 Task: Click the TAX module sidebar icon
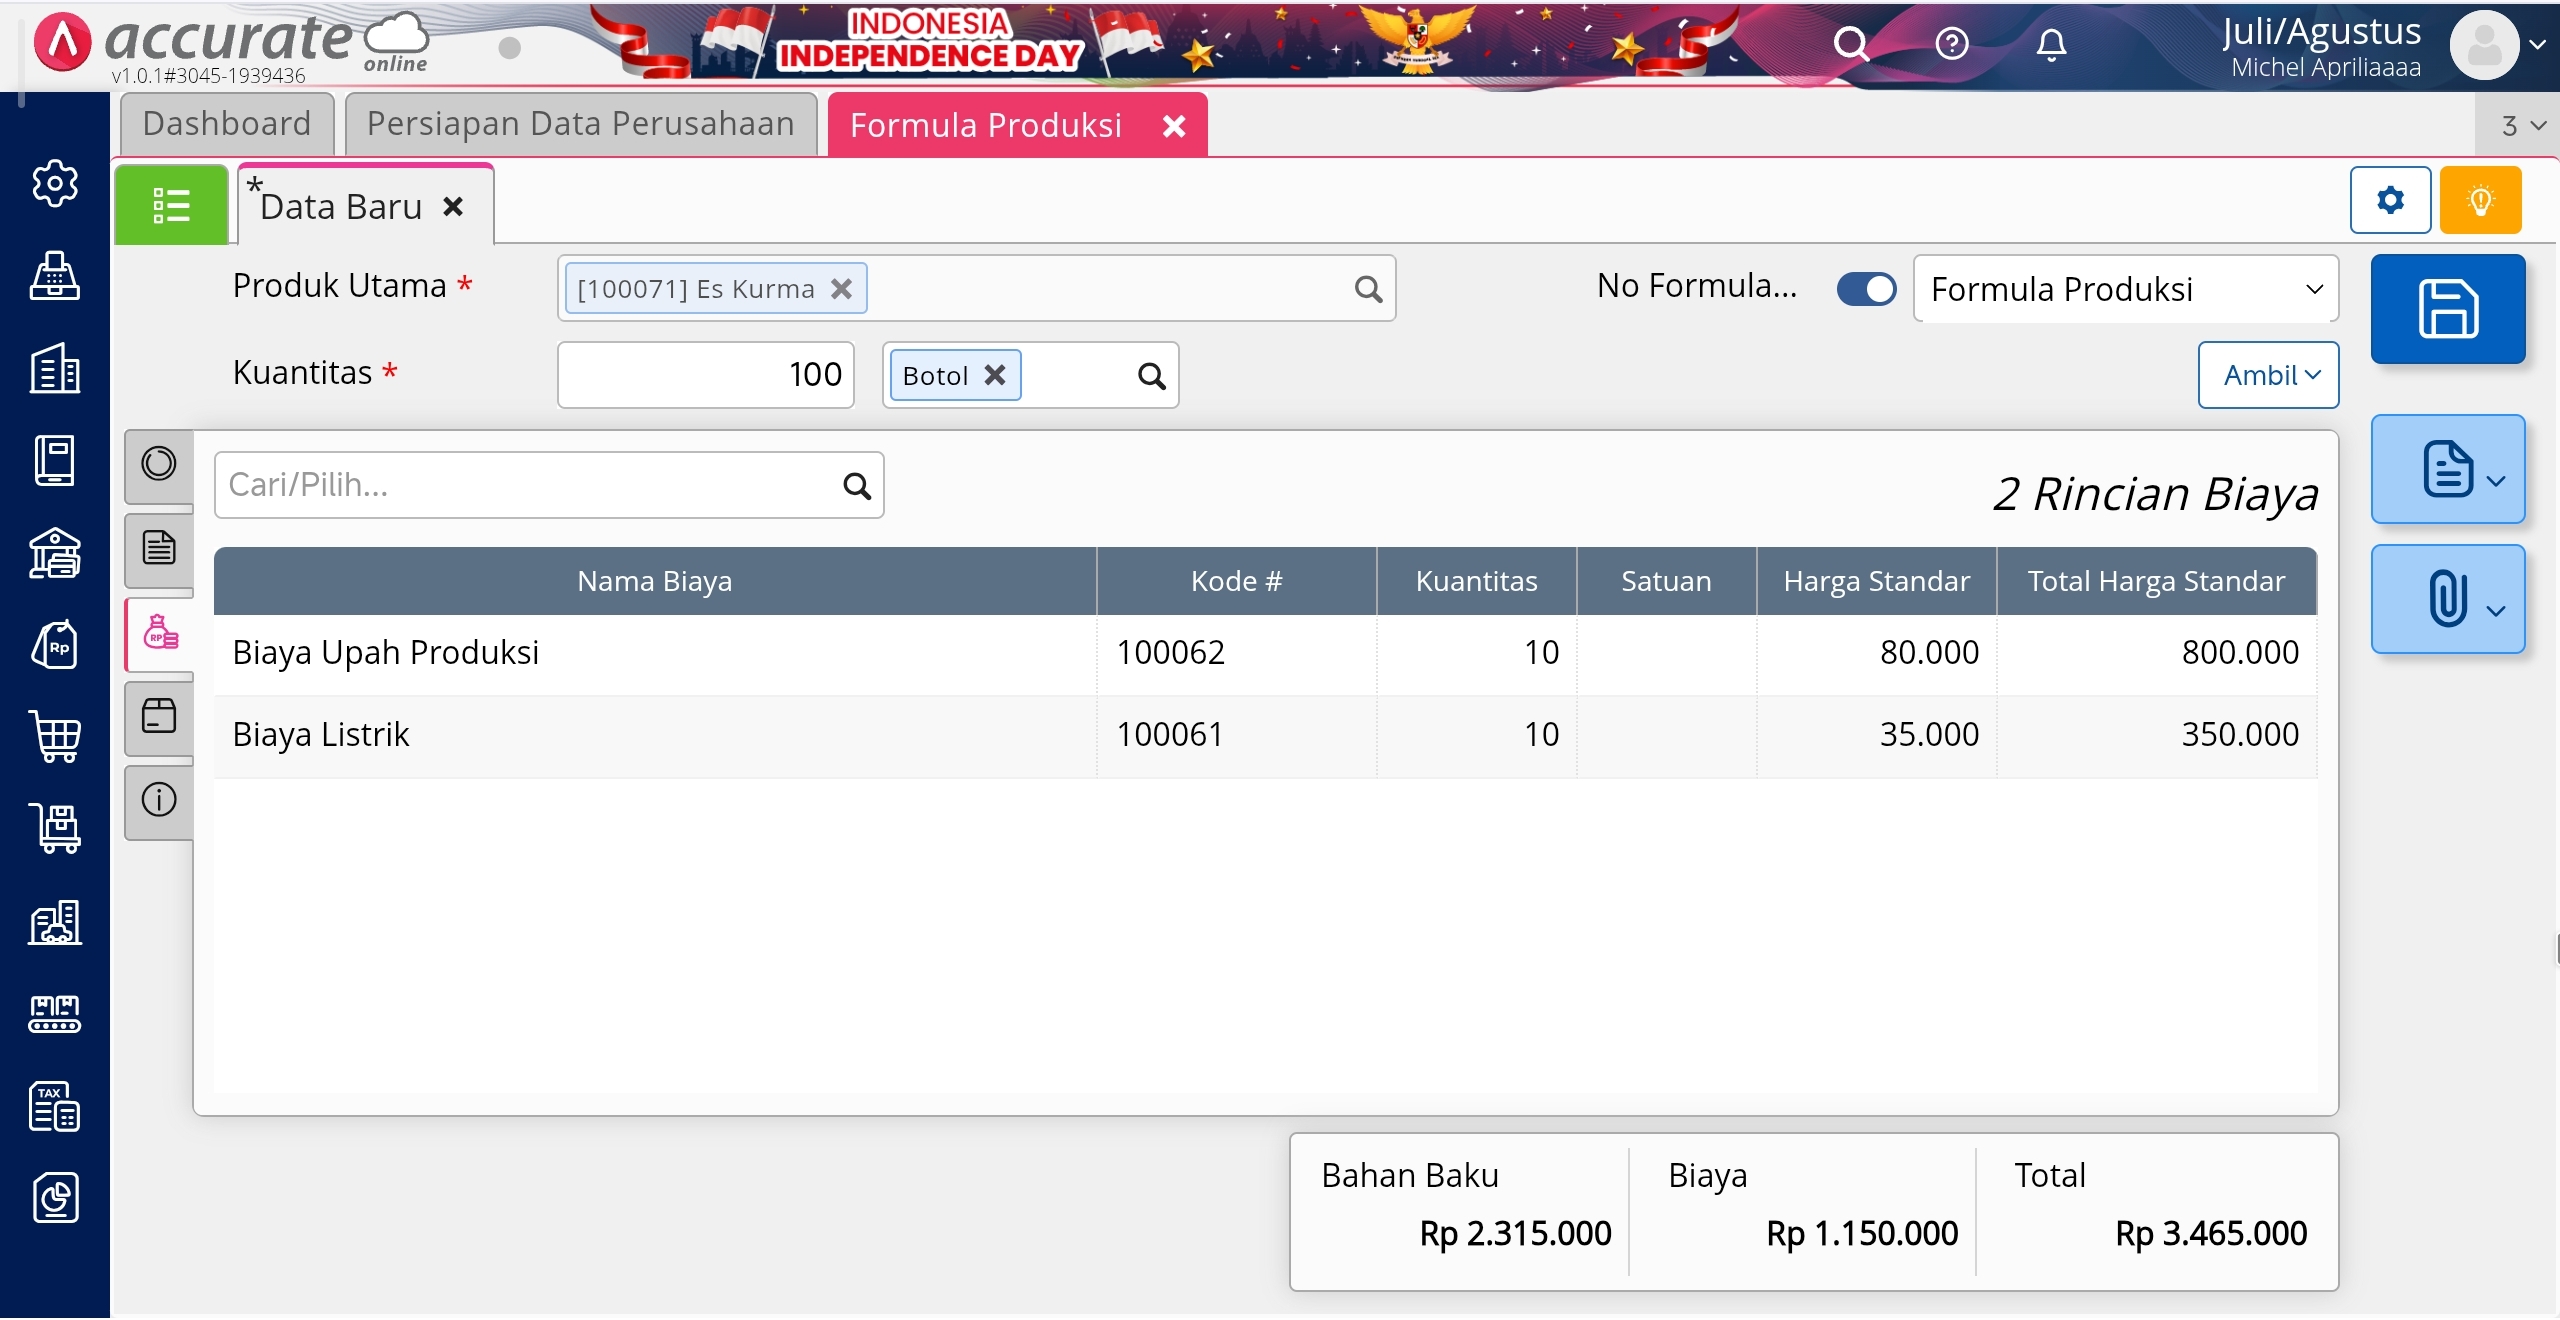point(55,1106)
